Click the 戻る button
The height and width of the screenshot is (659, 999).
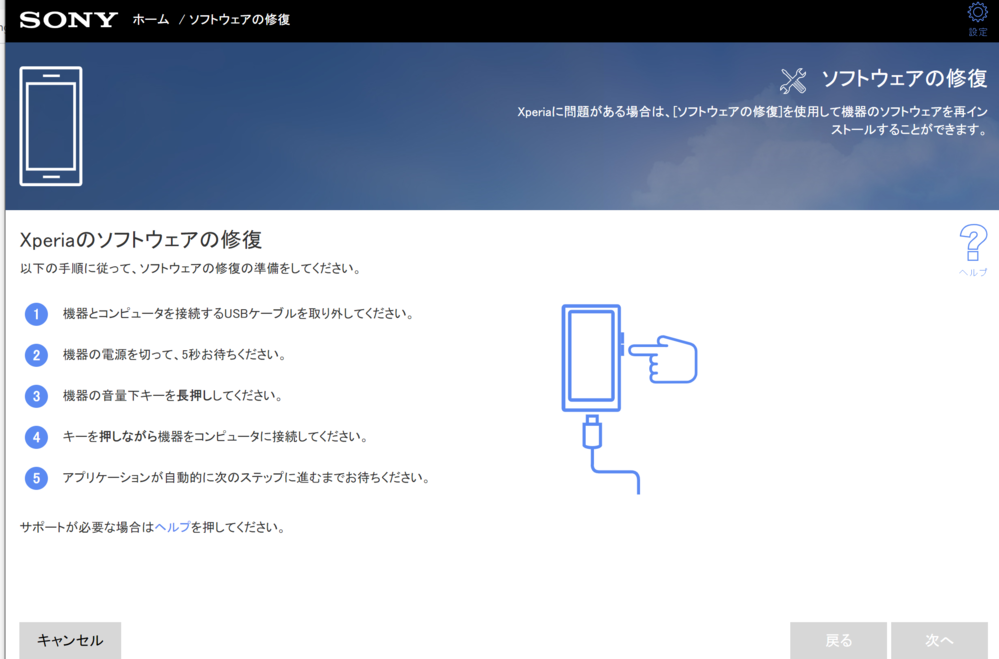click(x=838, y=641)
